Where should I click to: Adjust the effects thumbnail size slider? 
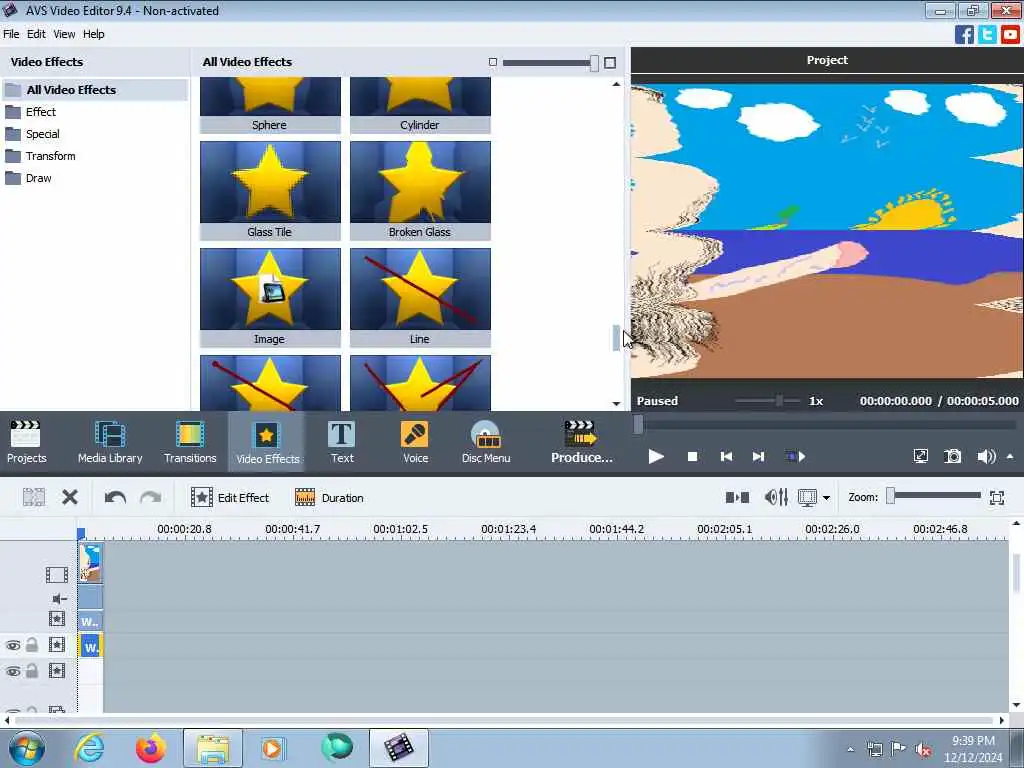point(550,63)
